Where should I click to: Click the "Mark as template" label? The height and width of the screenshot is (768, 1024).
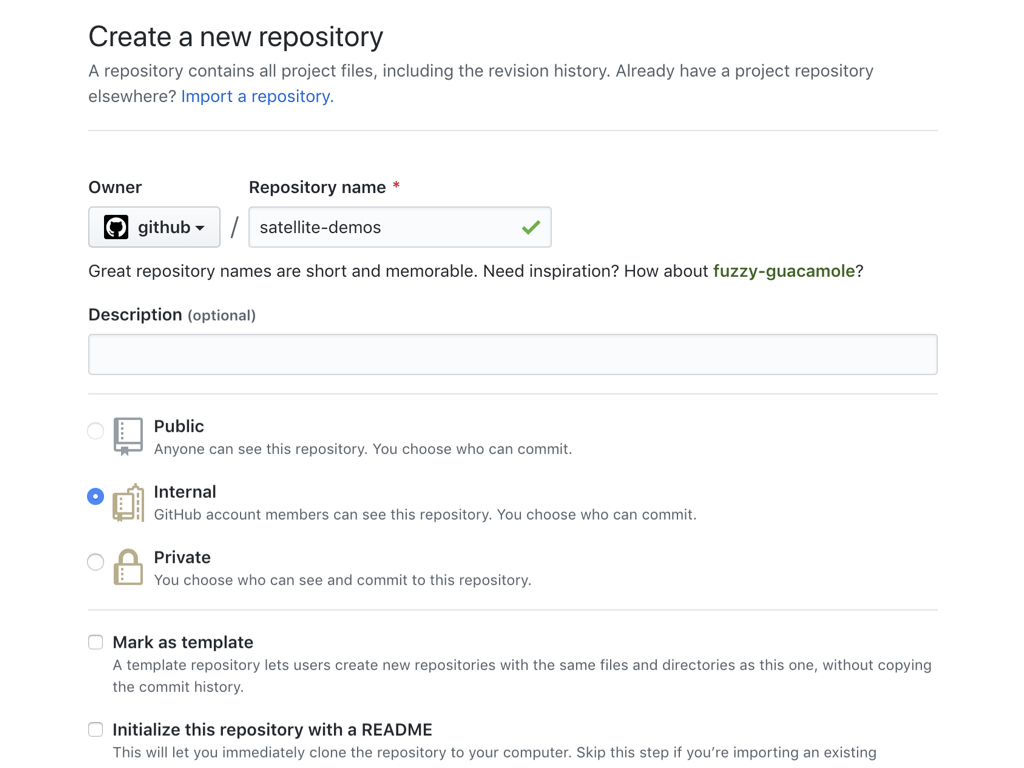click(183, 642)
